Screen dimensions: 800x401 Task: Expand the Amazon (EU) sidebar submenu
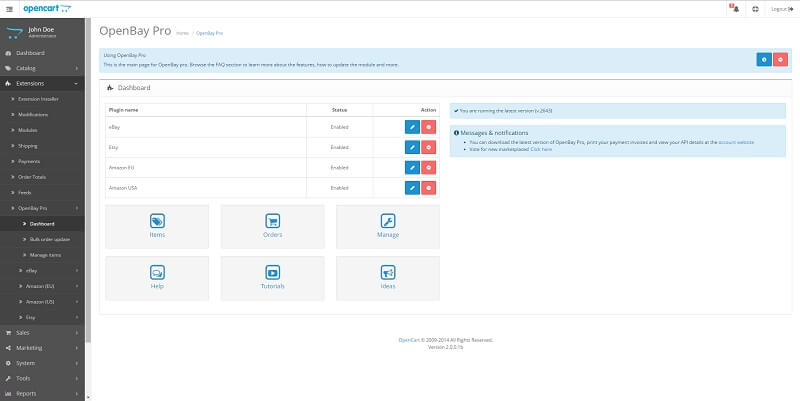[42, 286]
